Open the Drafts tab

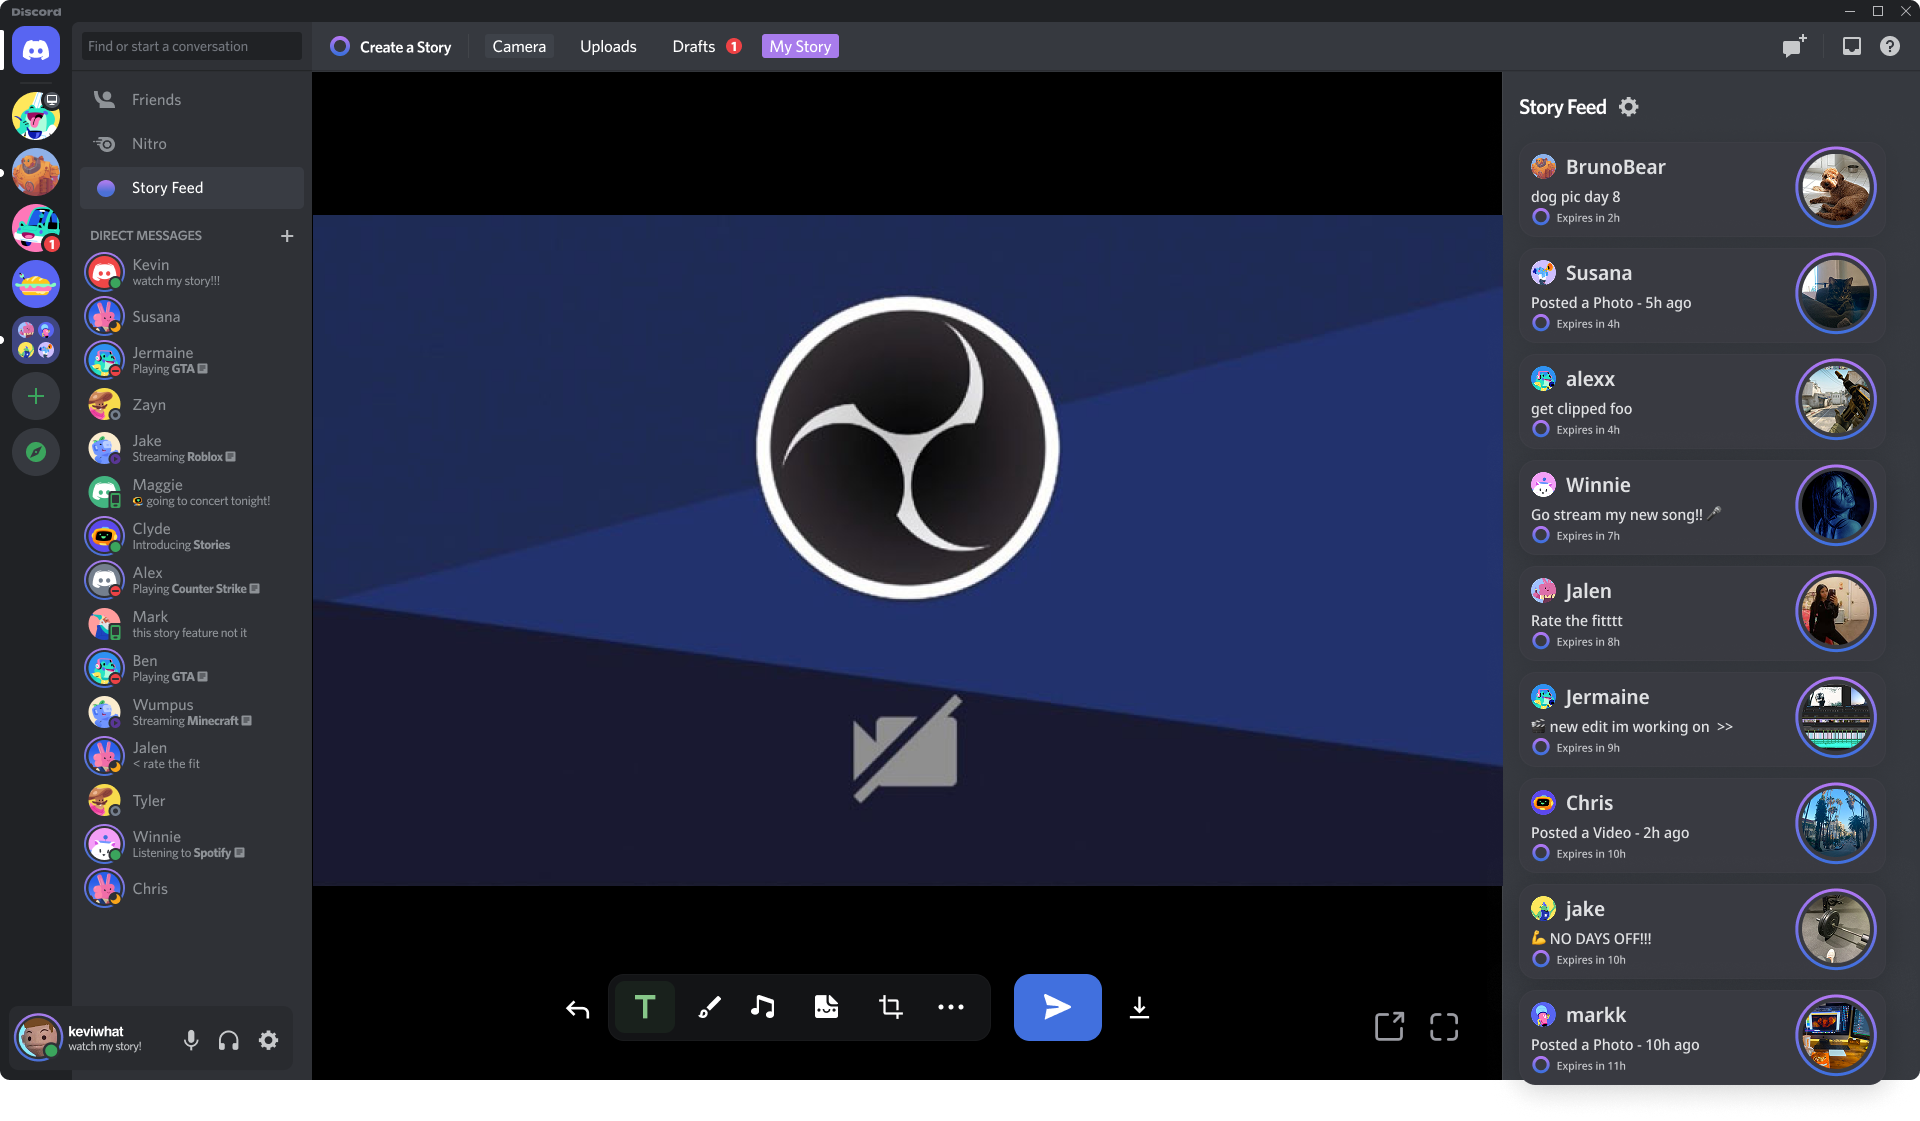(x=694, y=46)
